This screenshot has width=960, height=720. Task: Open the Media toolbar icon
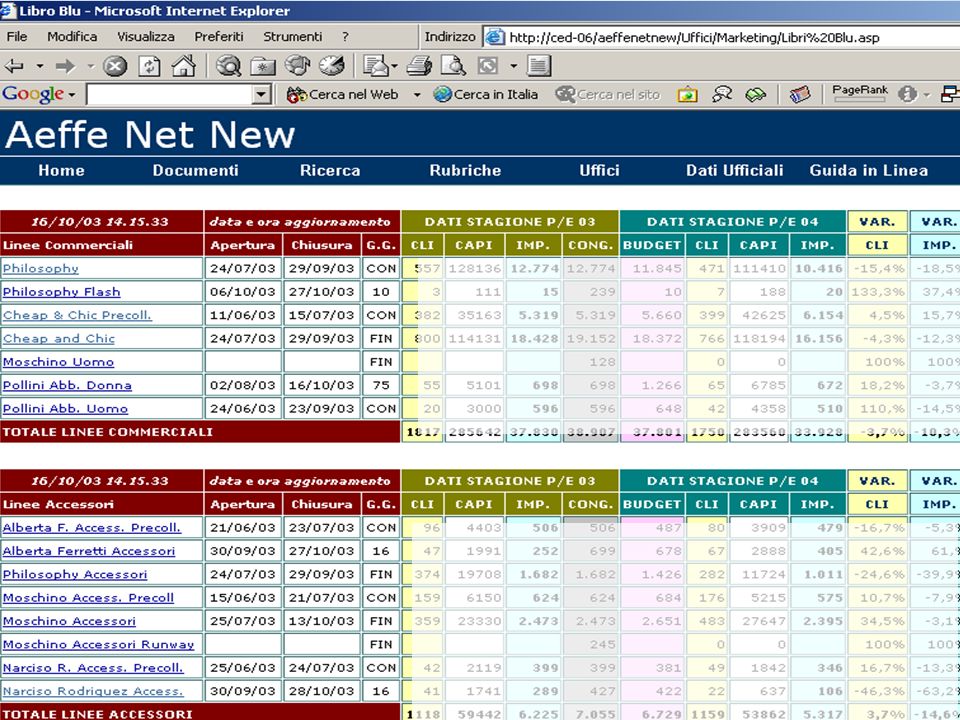(298, 66)
